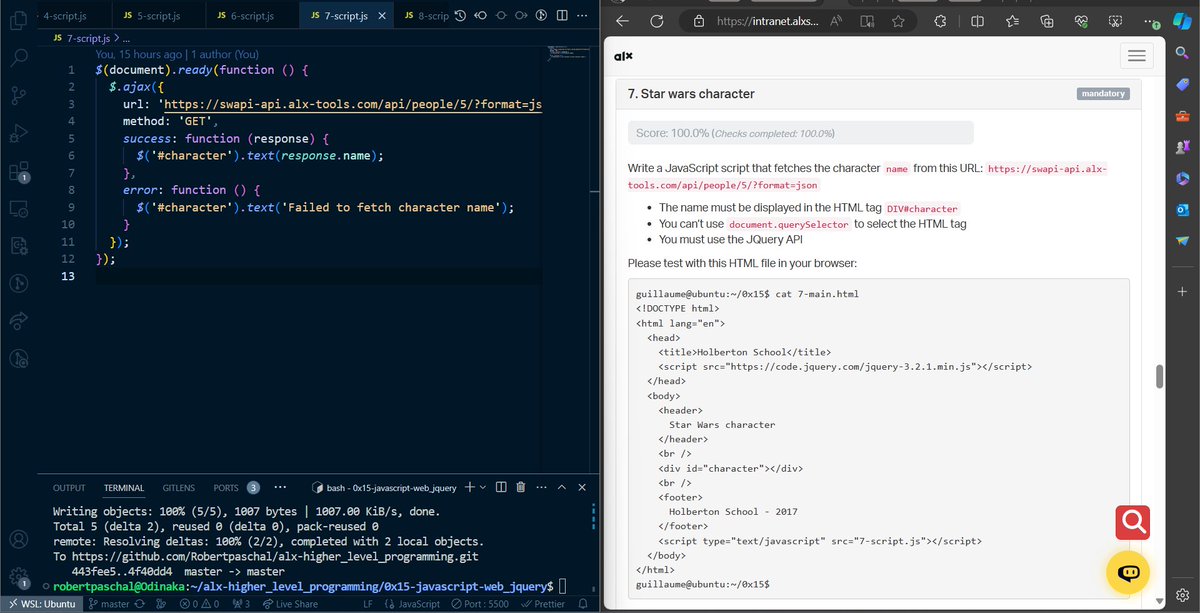Click the Score progress bar
The height and width of the screenshot is (613, 1200).
point(800,133)
